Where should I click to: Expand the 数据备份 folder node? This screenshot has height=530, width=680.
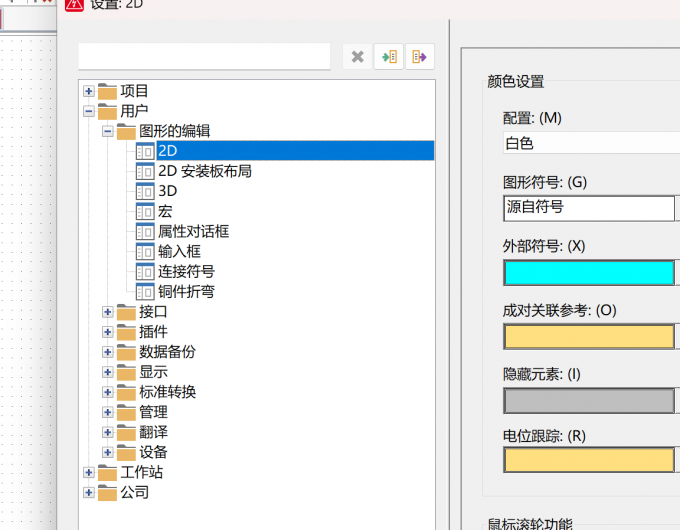click(x=108, y=352)
